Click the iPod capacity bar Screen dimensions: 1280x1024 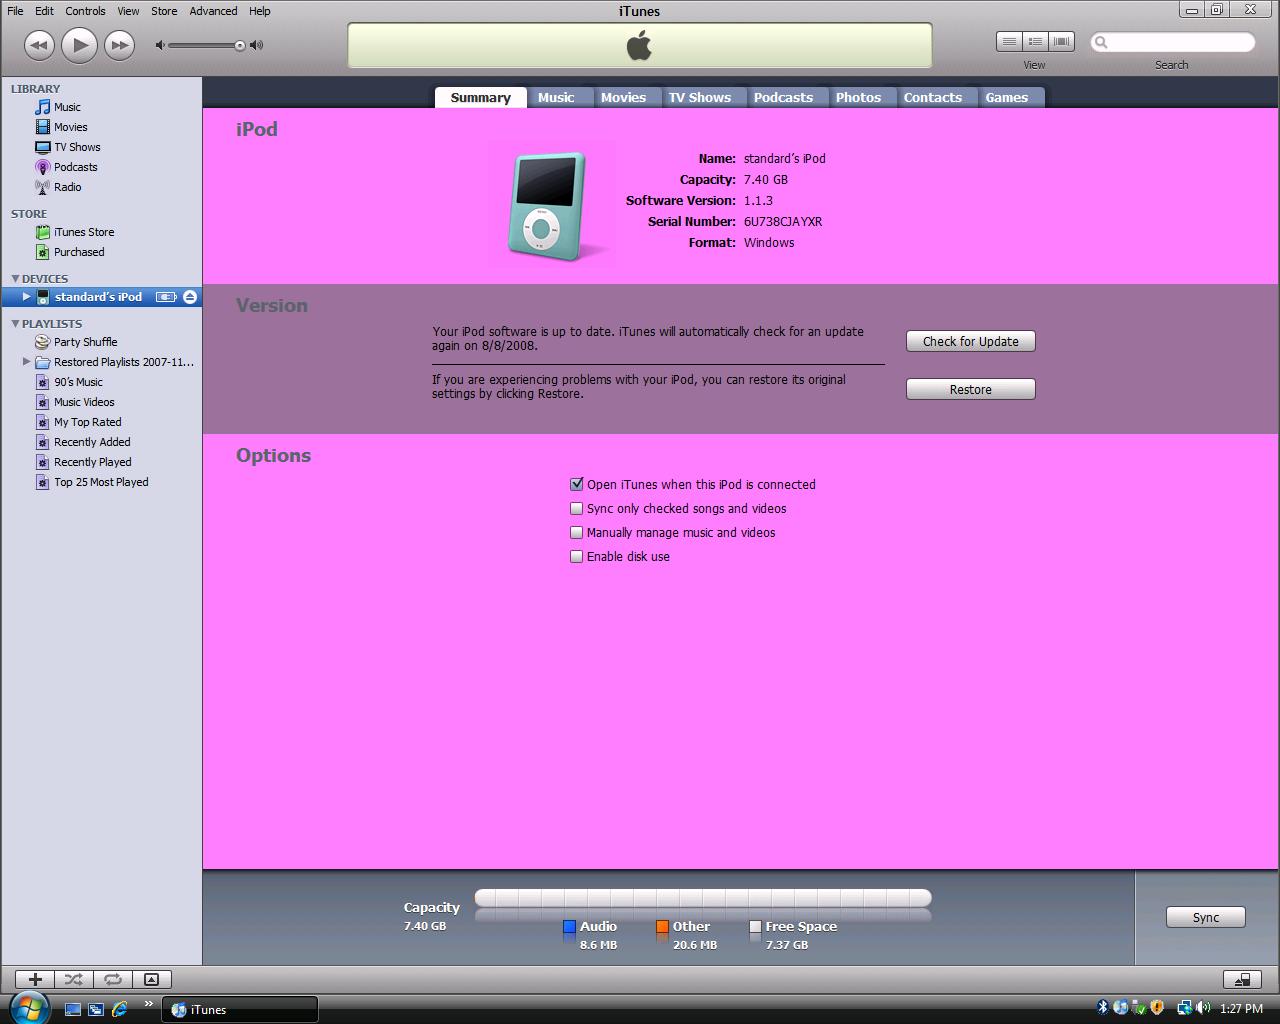[703, 898]
